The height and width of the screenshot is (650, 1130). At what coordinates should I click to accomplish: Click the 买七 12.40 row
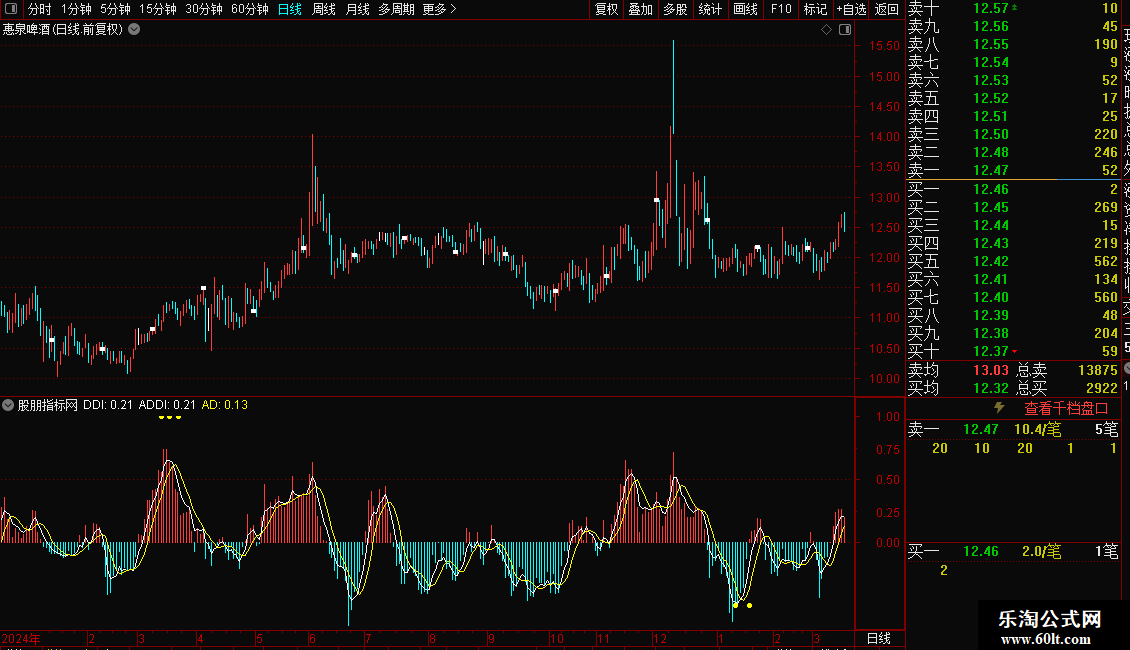1013,297
